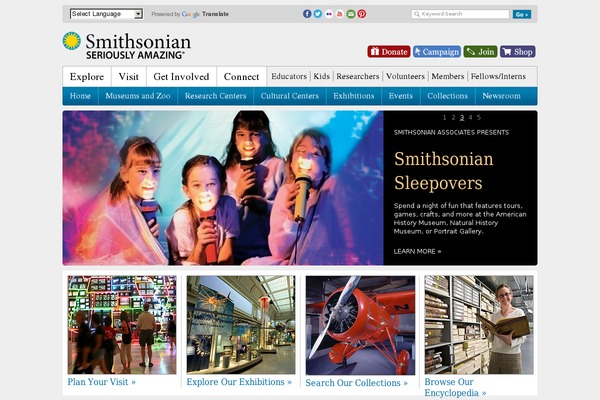Image resolution: width=600 pixels, height=400 pixels.
Task: Switch carousel to slide 5
Action: pos(479,118)
